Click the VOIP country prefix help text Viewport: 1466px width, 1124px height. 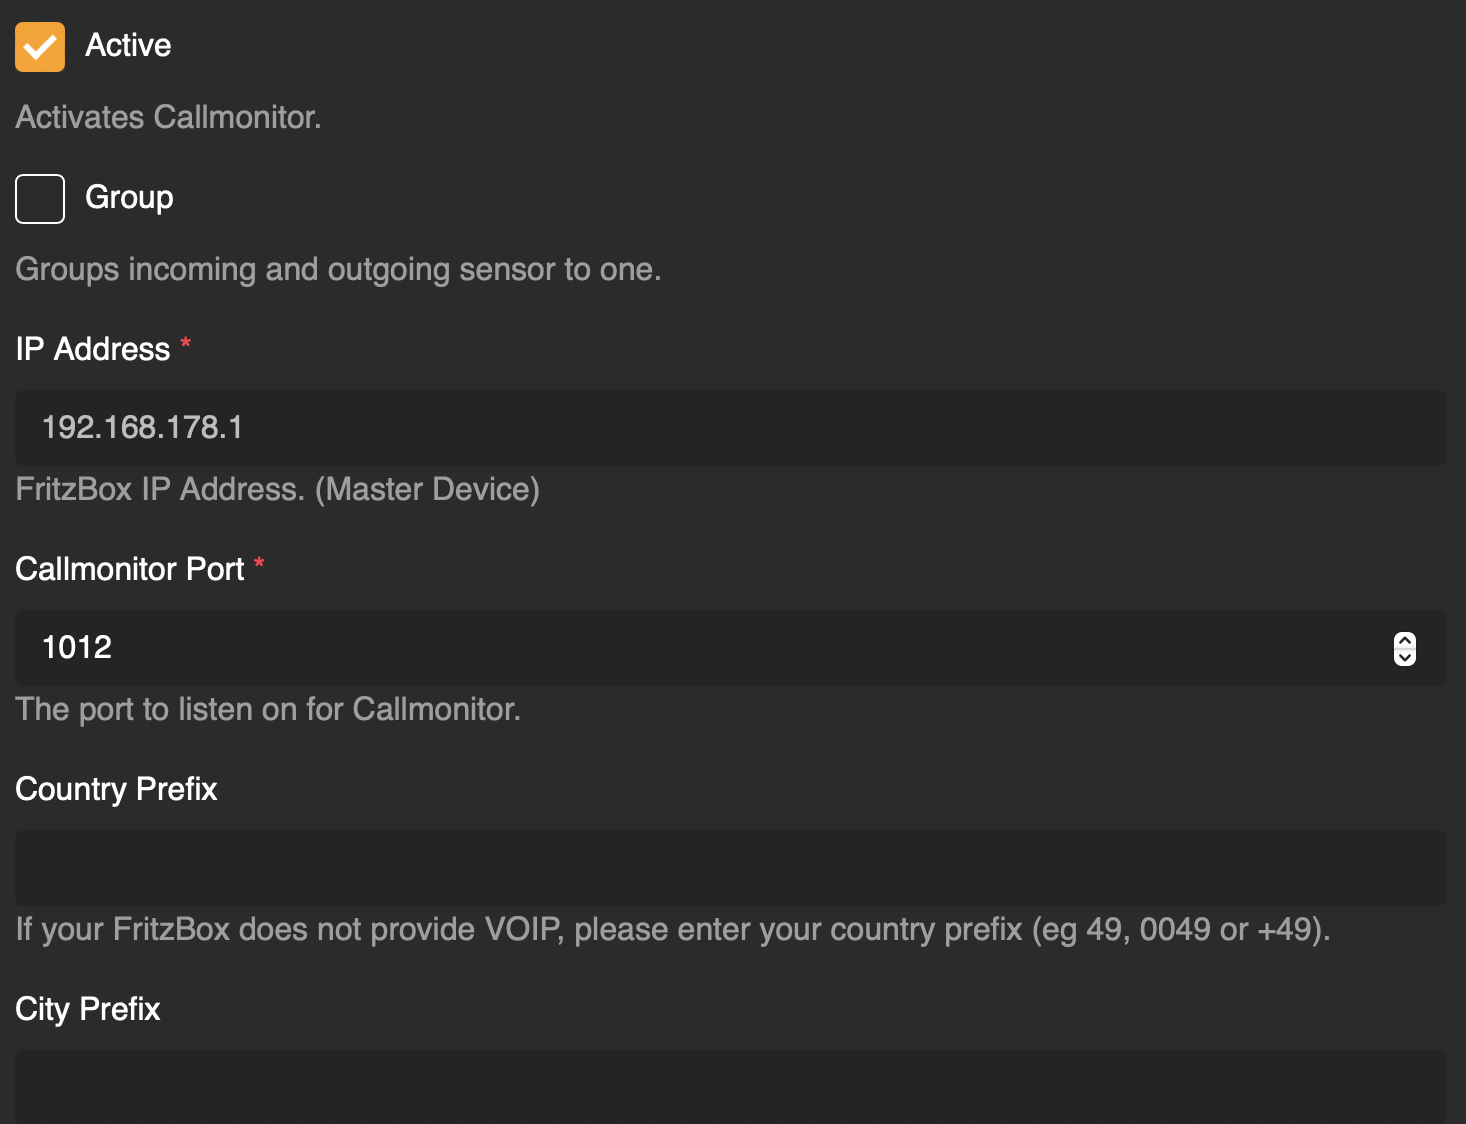point(672,929)
